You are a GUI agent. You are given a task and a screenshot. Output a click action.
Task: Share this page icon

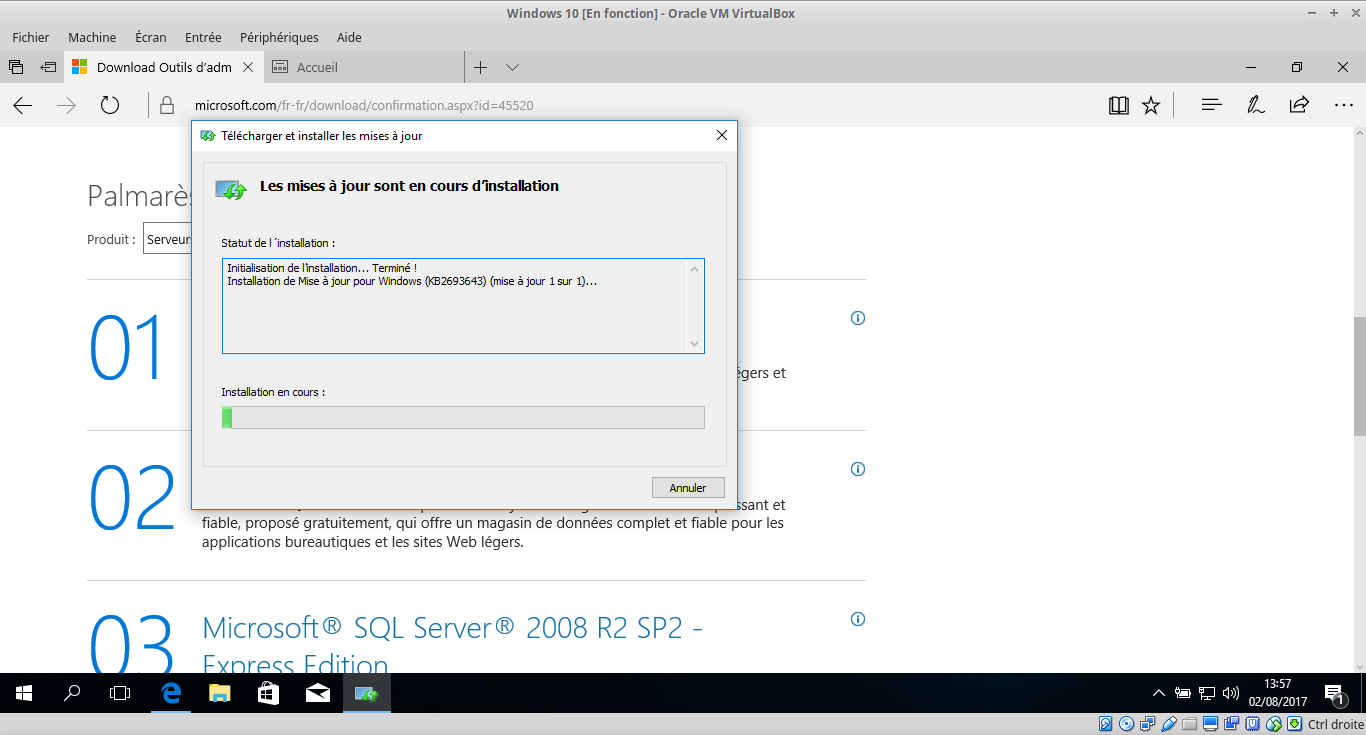[x=1299, y=105]
